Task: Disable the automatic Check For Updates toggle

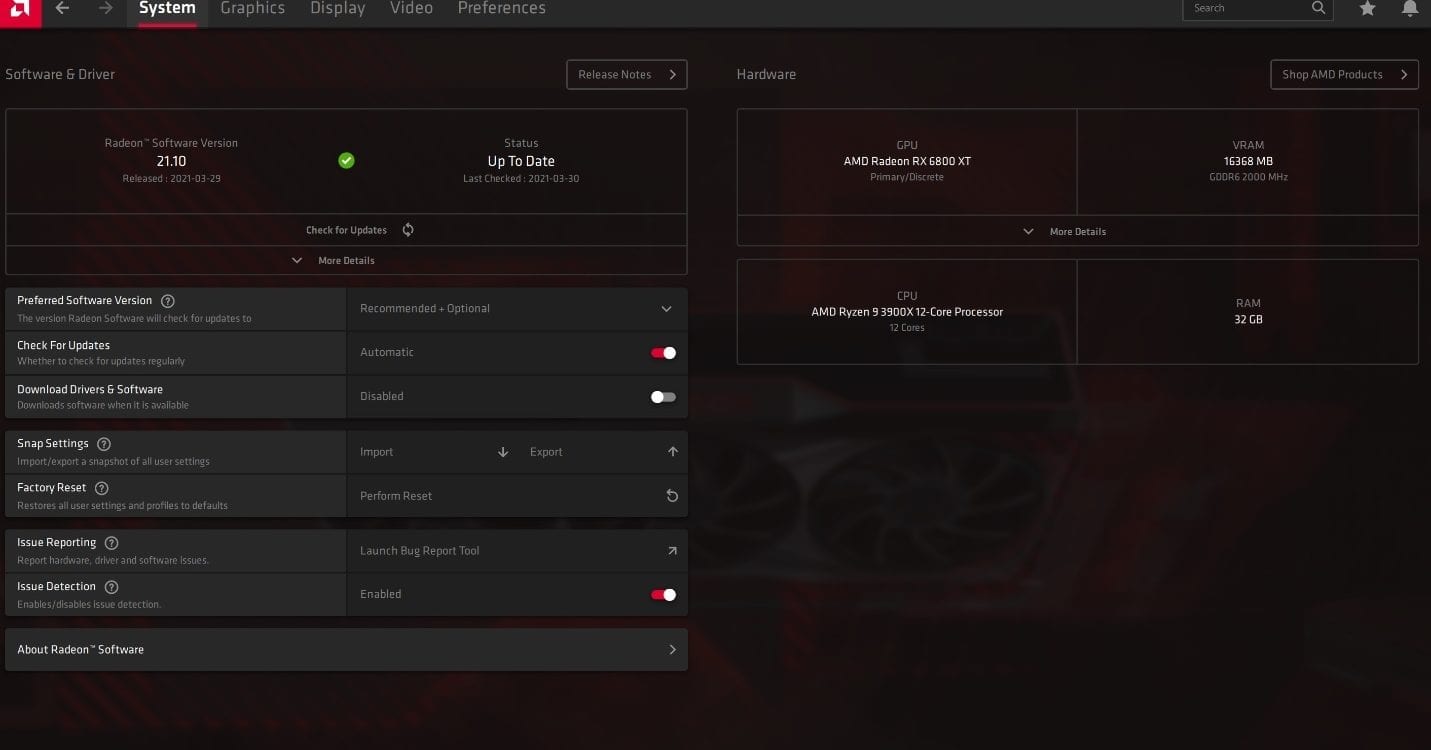Action: pos(663,353)
